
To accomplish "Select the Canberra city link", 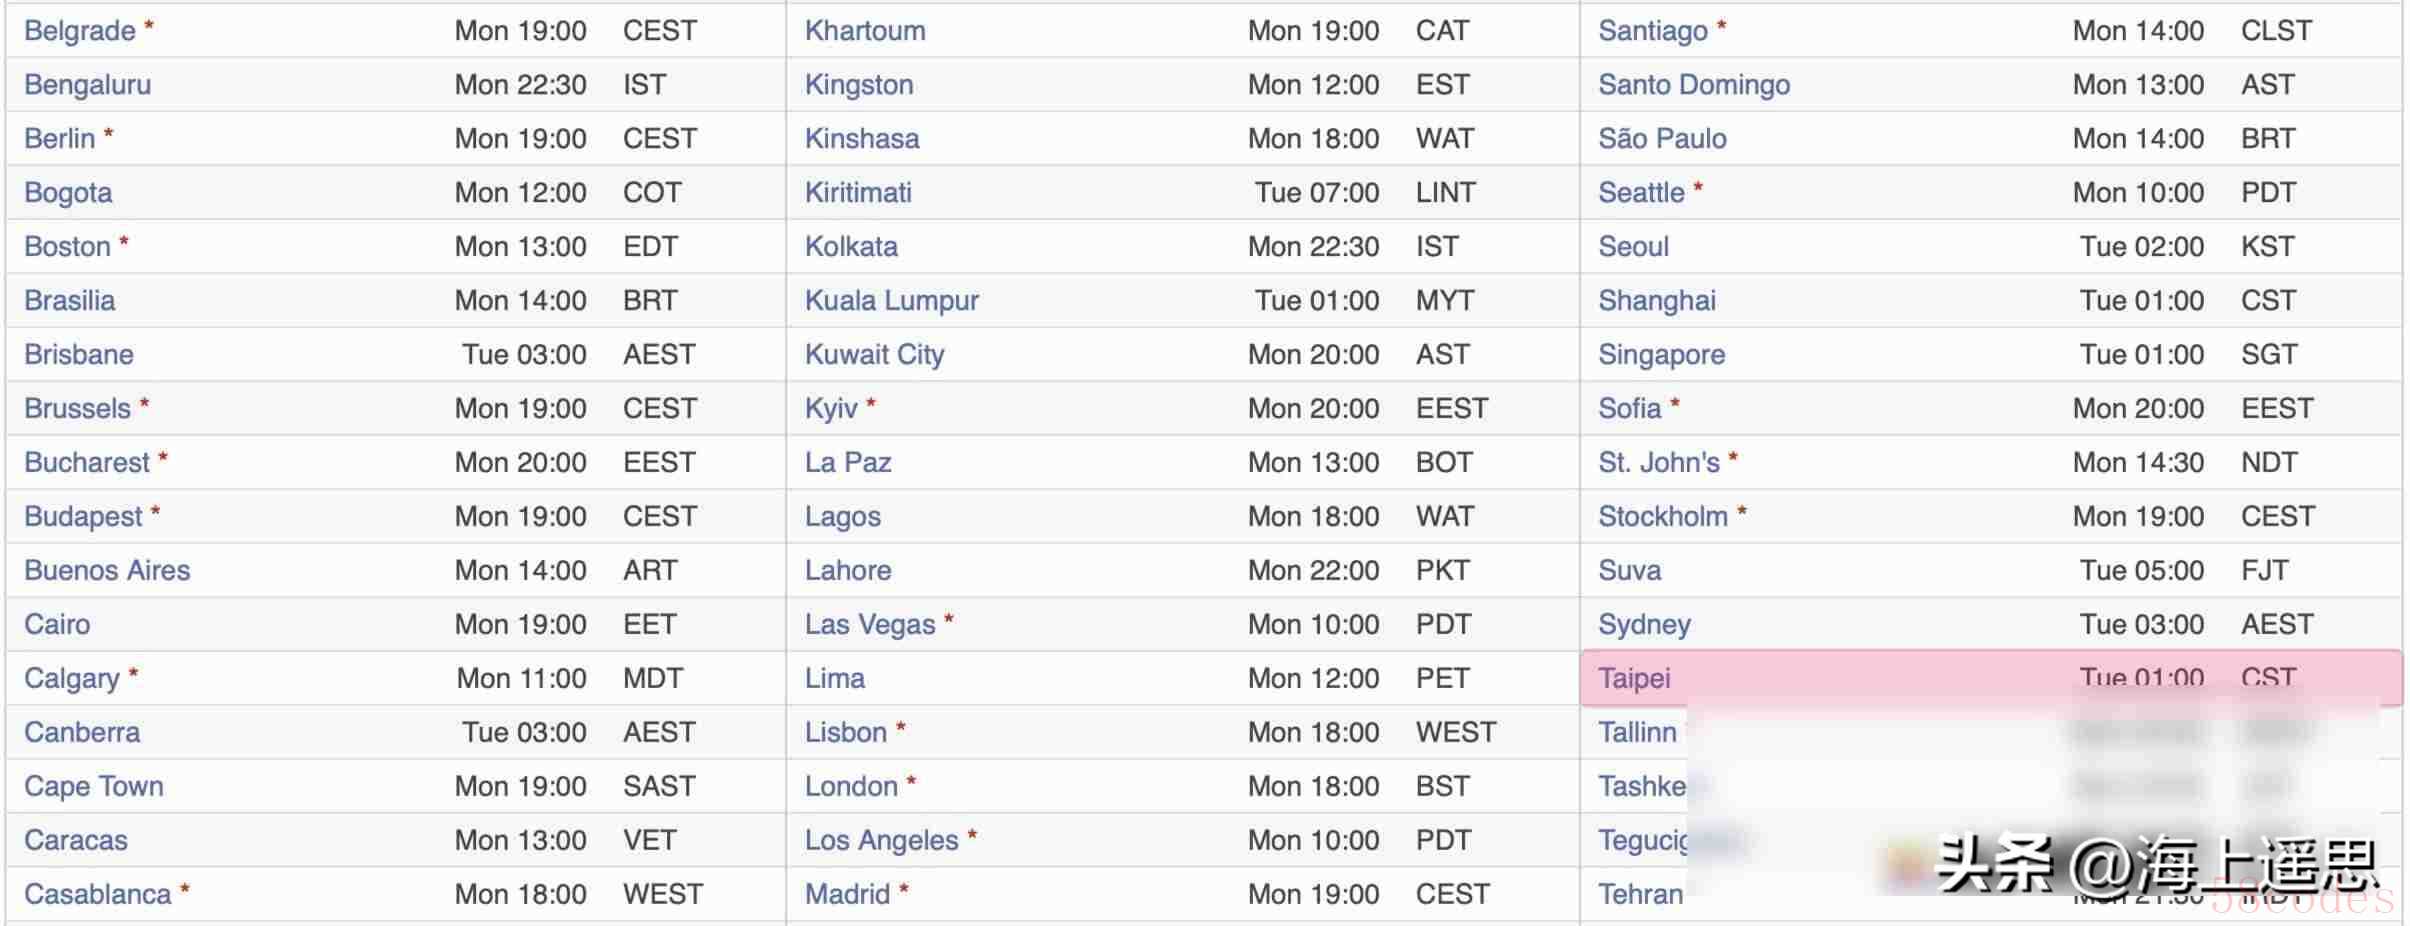I will pos(82,733).
